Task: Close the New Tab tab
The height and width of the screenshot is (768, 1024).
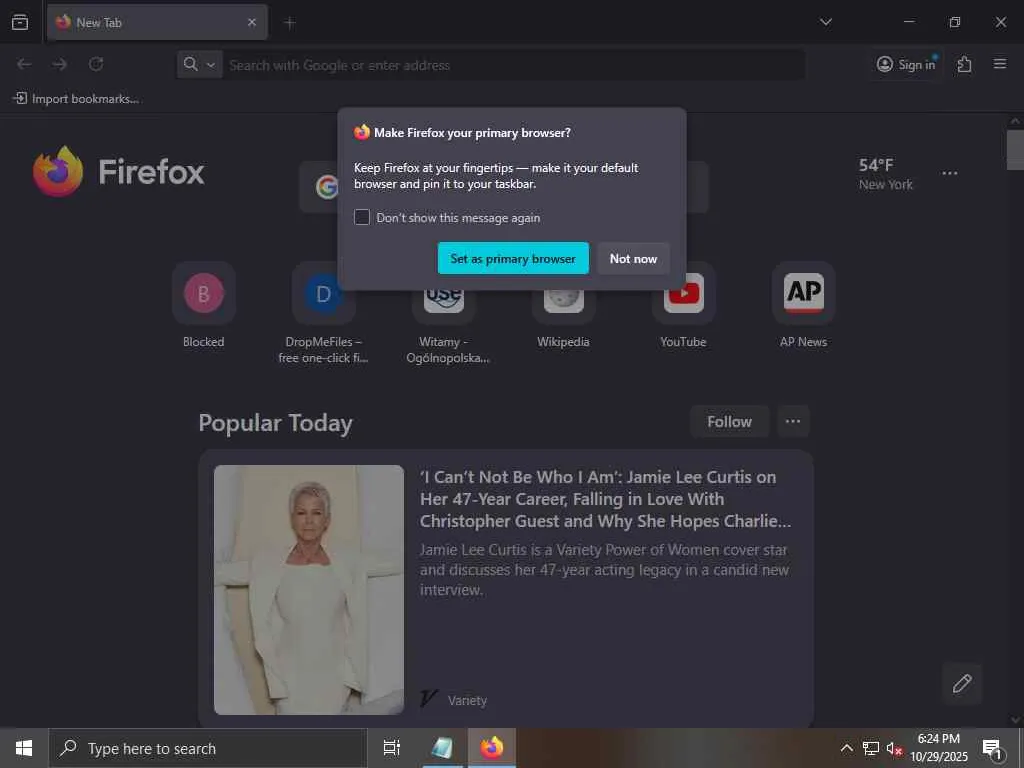Action: (251, 22)
